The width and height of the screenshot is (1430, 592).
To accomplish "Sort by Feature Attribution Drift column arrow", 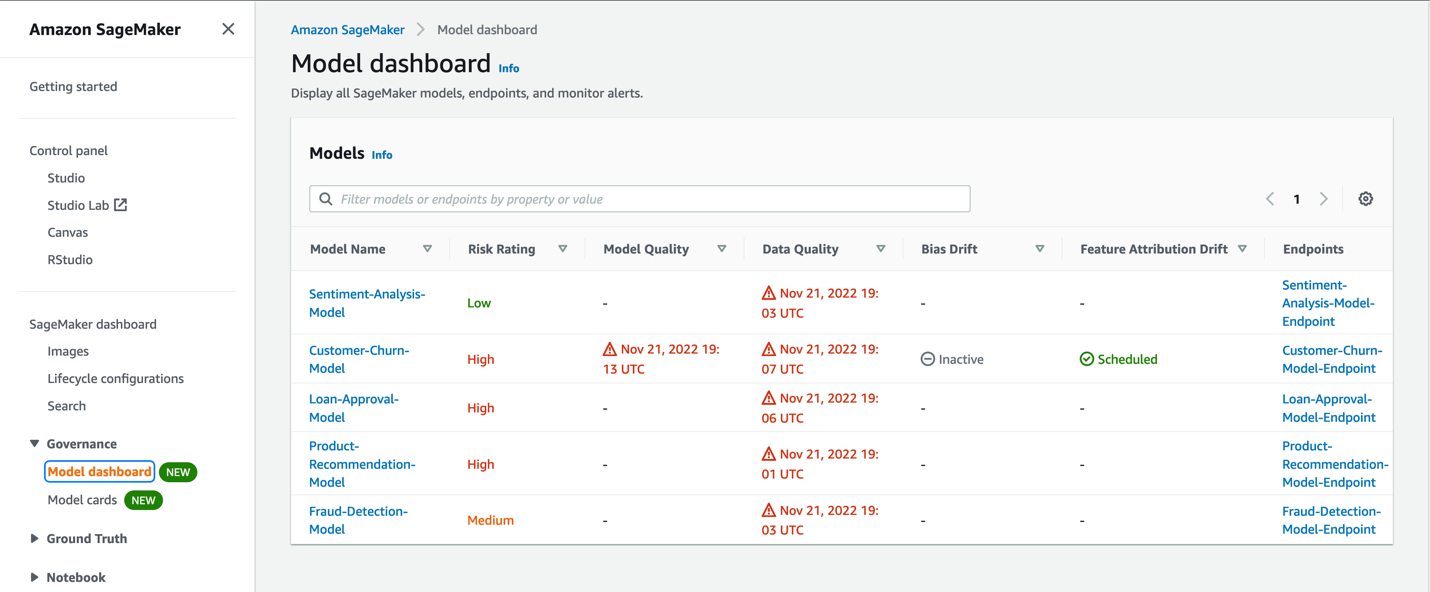I will [x=1243, y=249].
